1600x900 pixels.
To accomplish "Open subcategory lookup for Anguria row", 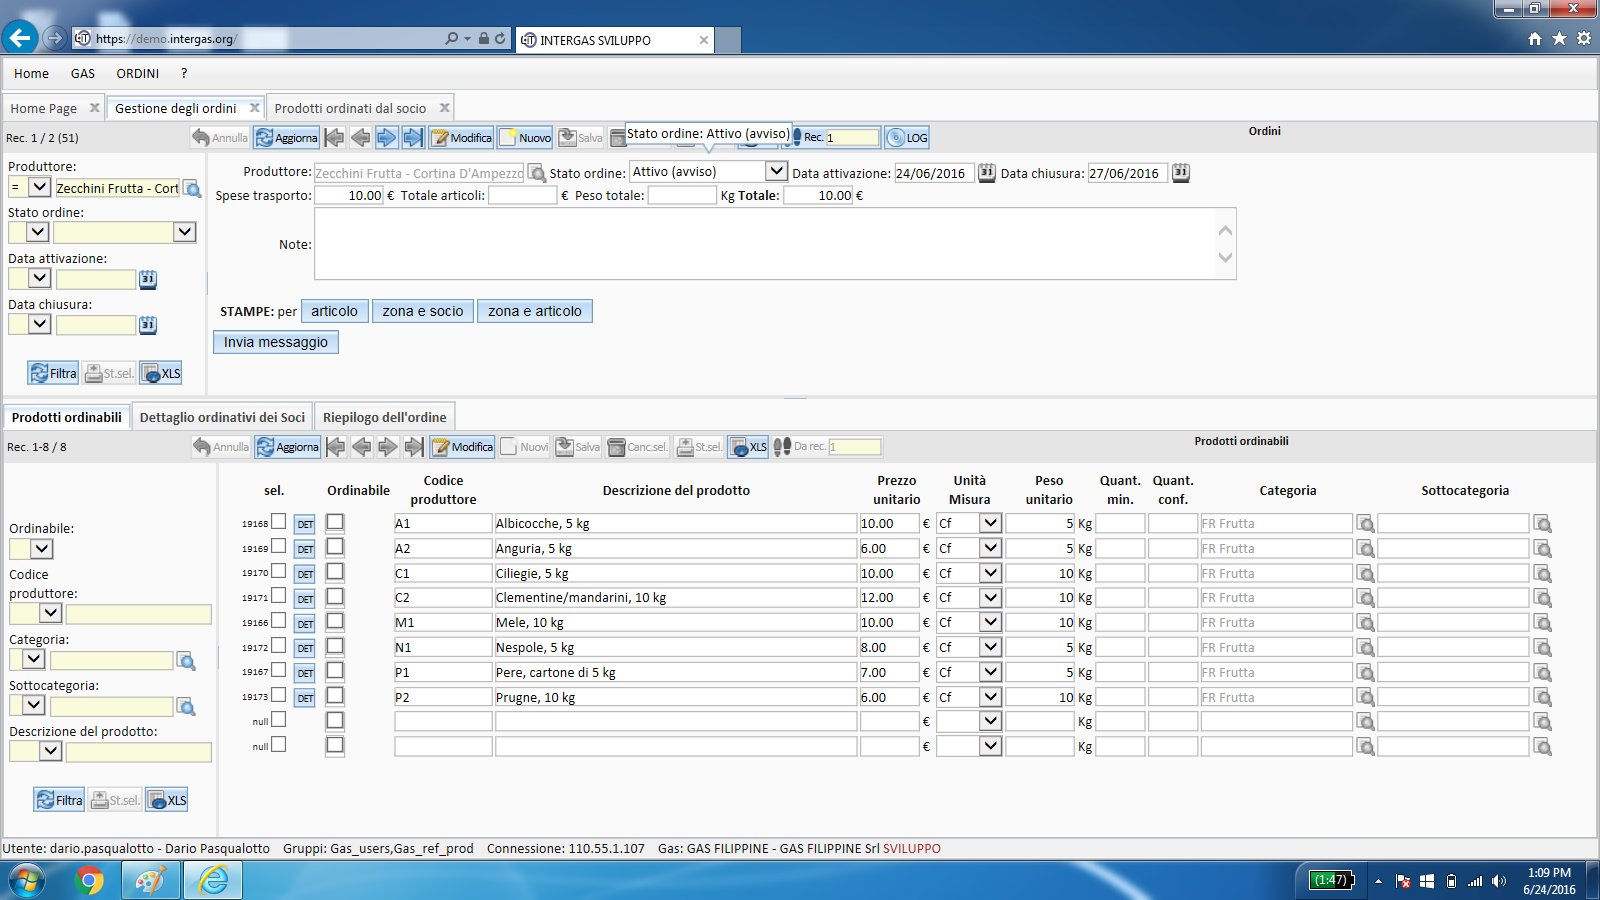I will [x=1542, y=549].
